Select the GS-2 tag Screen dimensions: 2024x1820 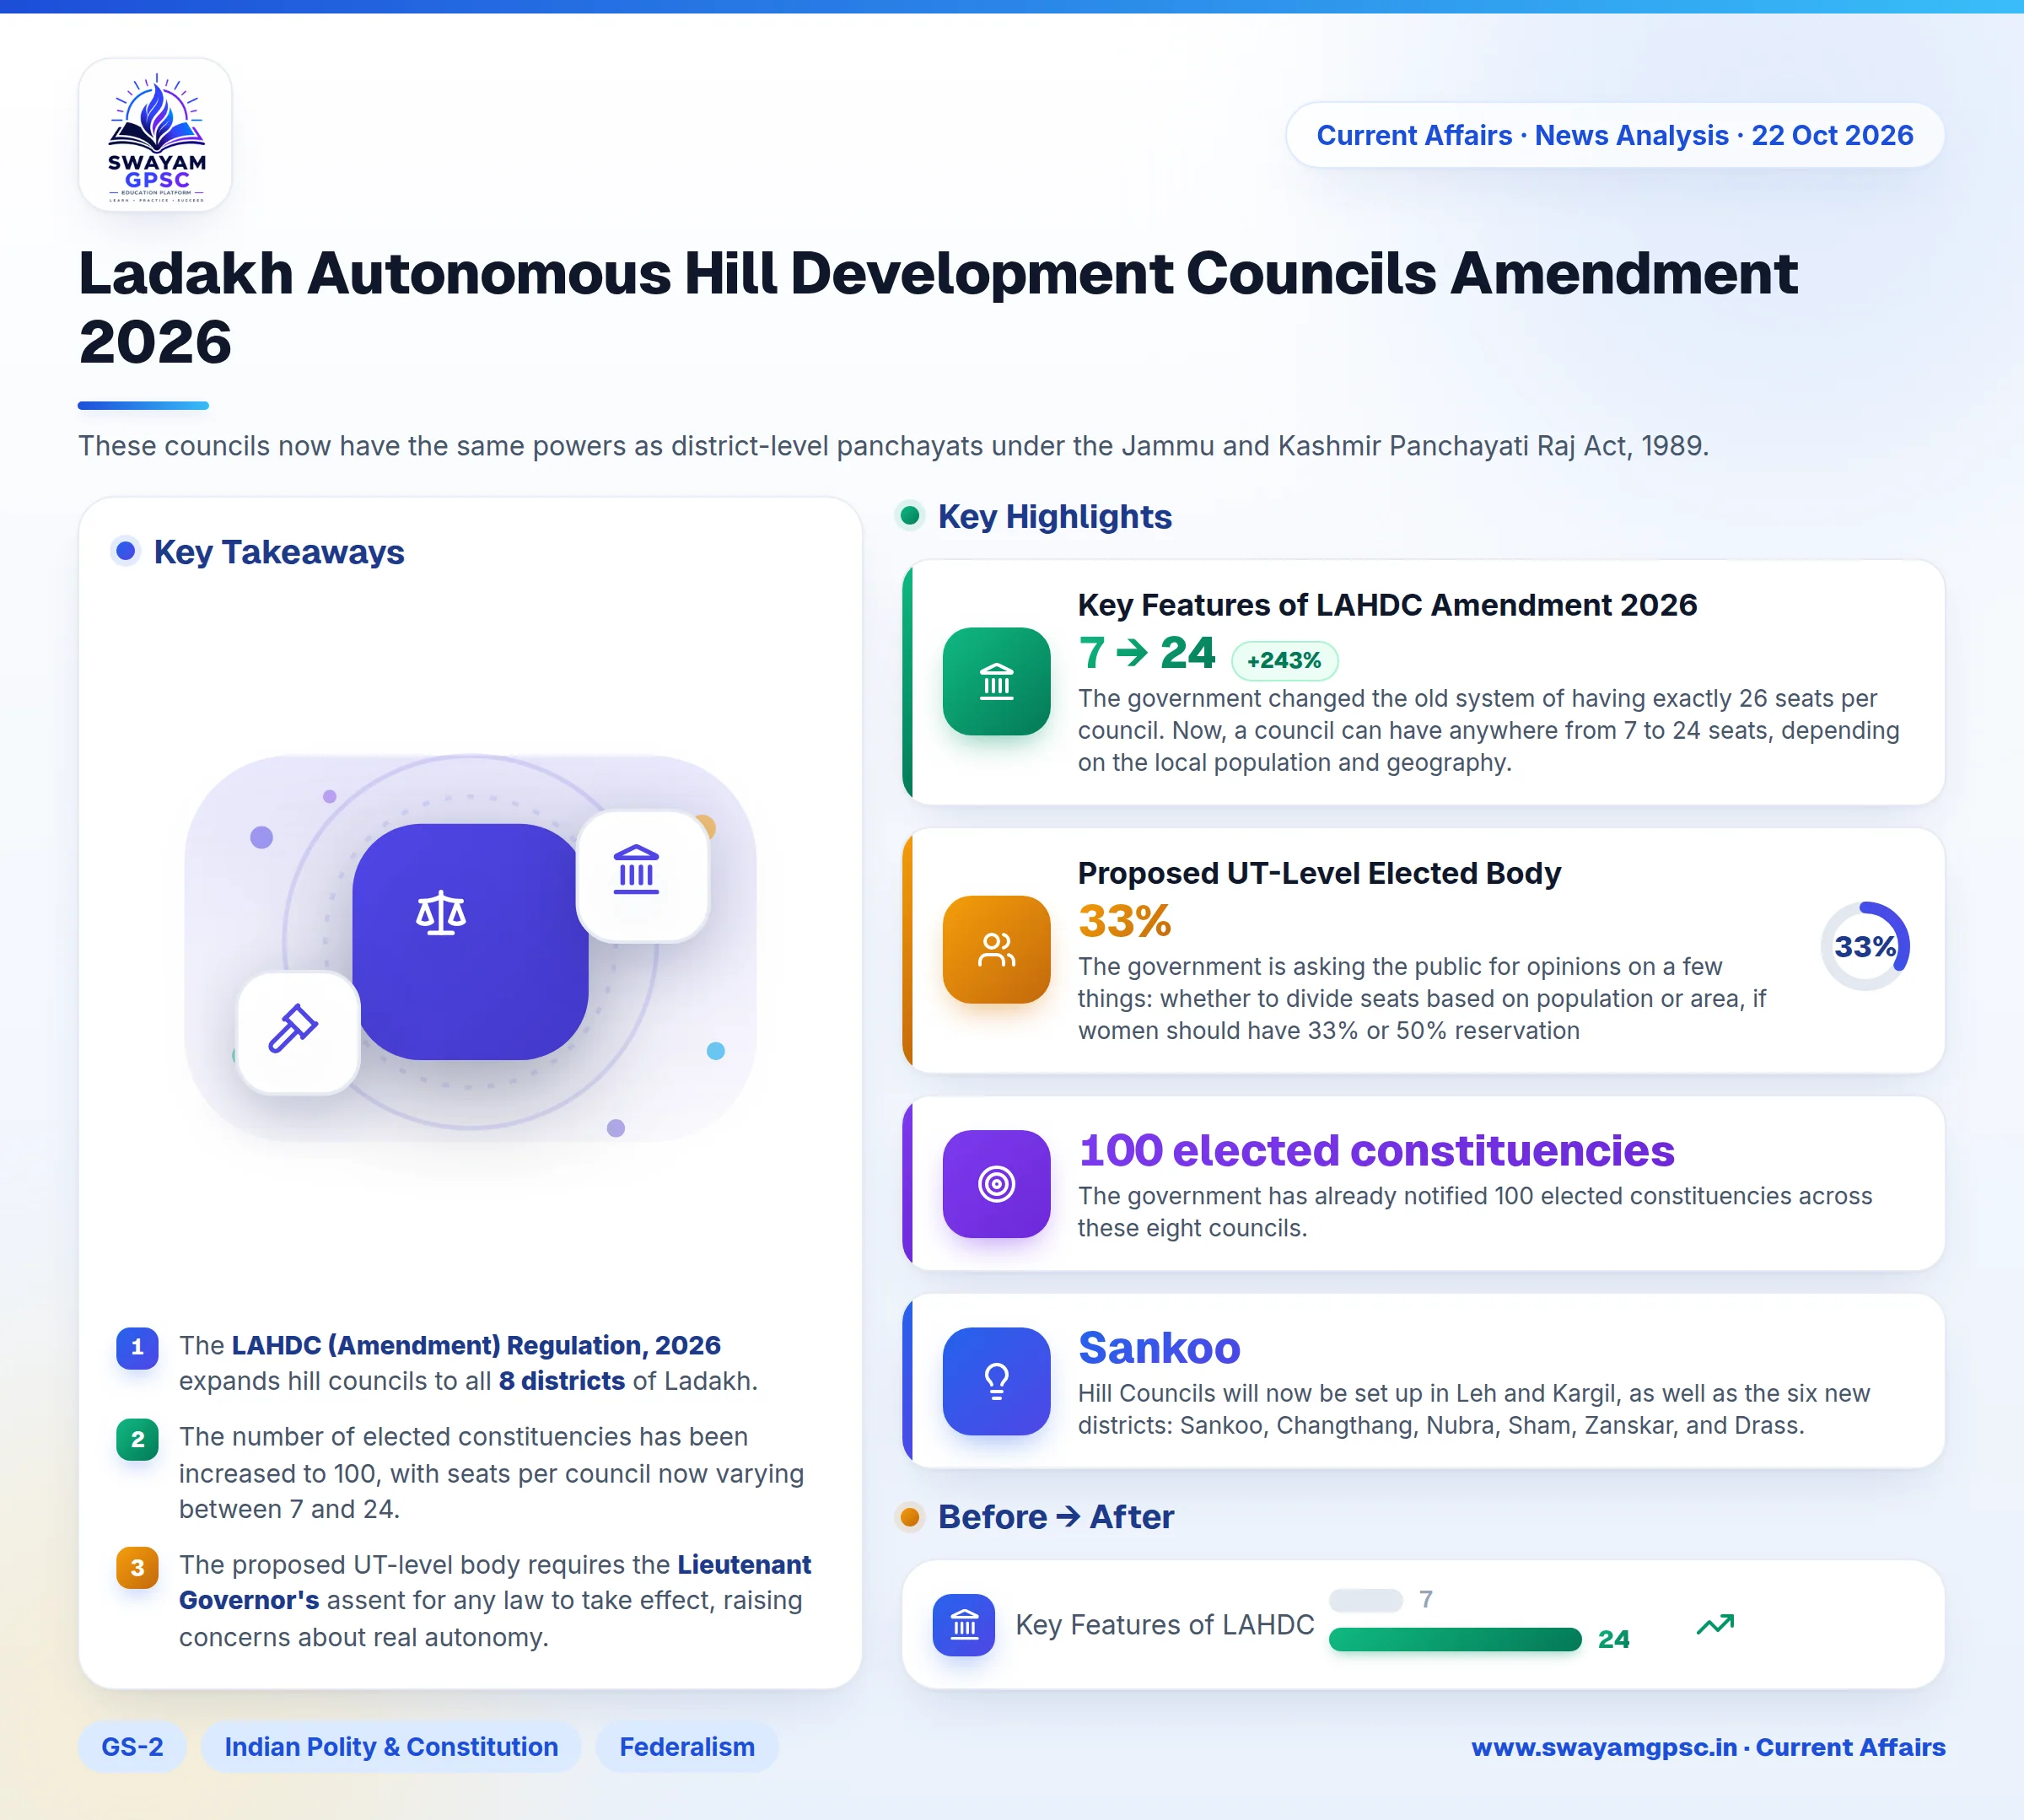[x=132, y=1747]
